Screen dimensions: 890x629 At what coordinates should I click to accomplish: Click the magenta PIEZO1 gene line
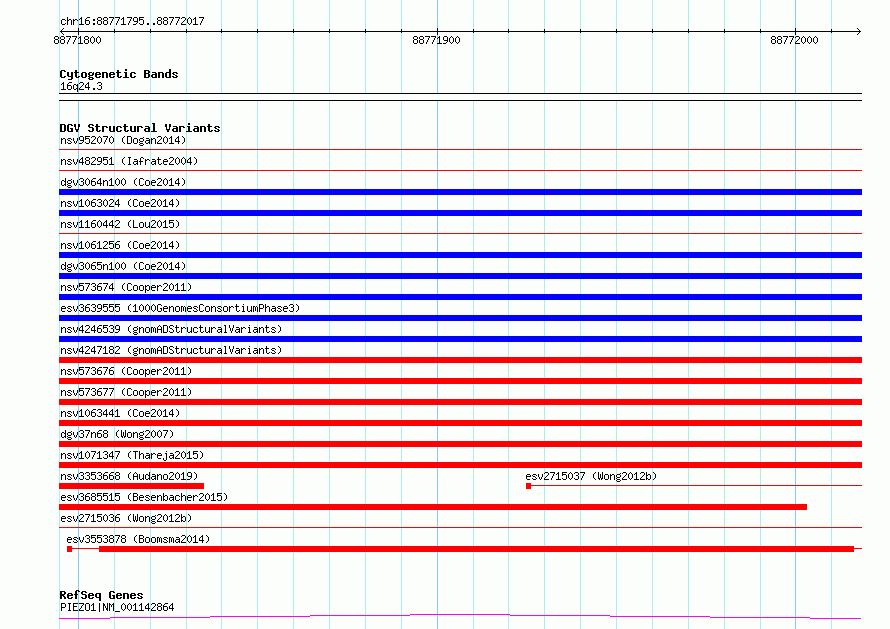click(x=460, y=617)
